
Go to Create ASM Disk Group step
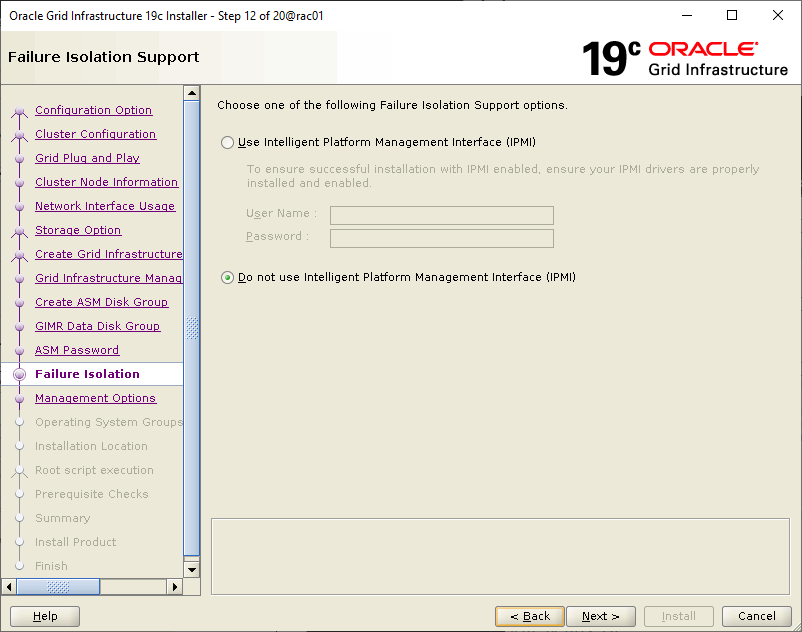101,303
